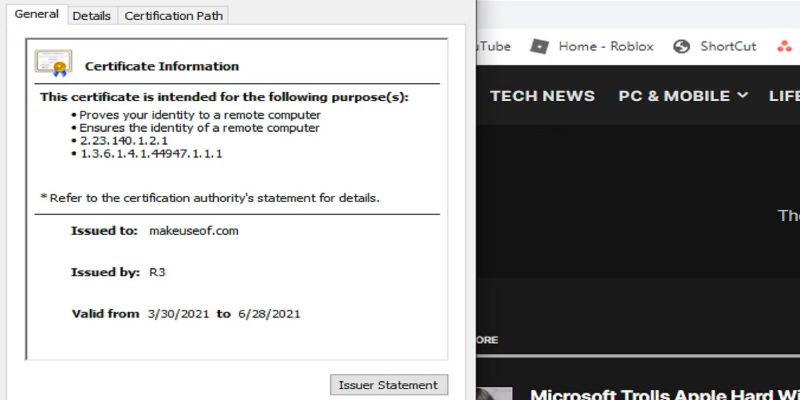This screenshot has width=800, height=400.
Task: Click the YouTube bookmark
Action: (492, 46)
